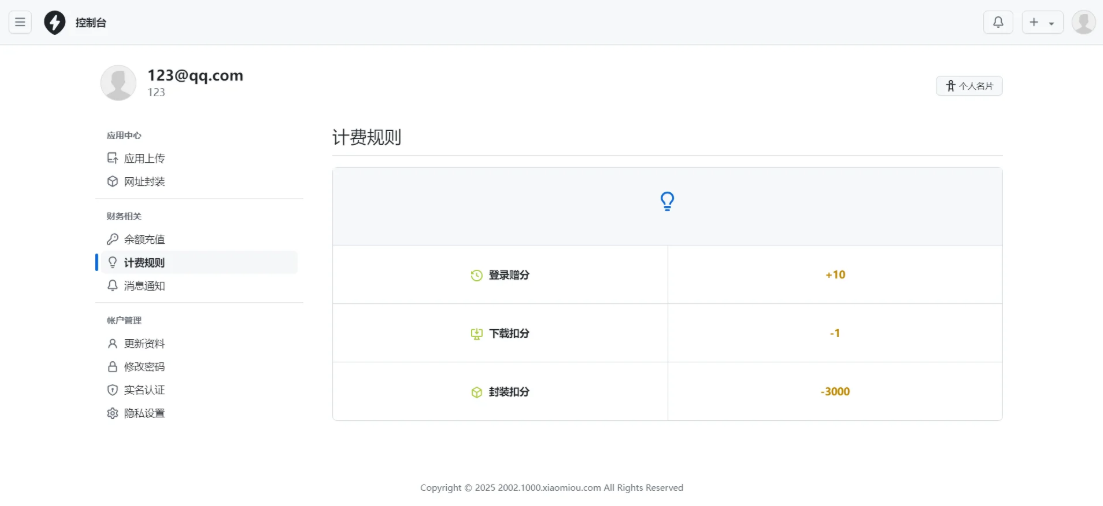Open 隐私设置 in sidebar
The width and height of the screenshot is (1103, 506).
tap(143, 413)
